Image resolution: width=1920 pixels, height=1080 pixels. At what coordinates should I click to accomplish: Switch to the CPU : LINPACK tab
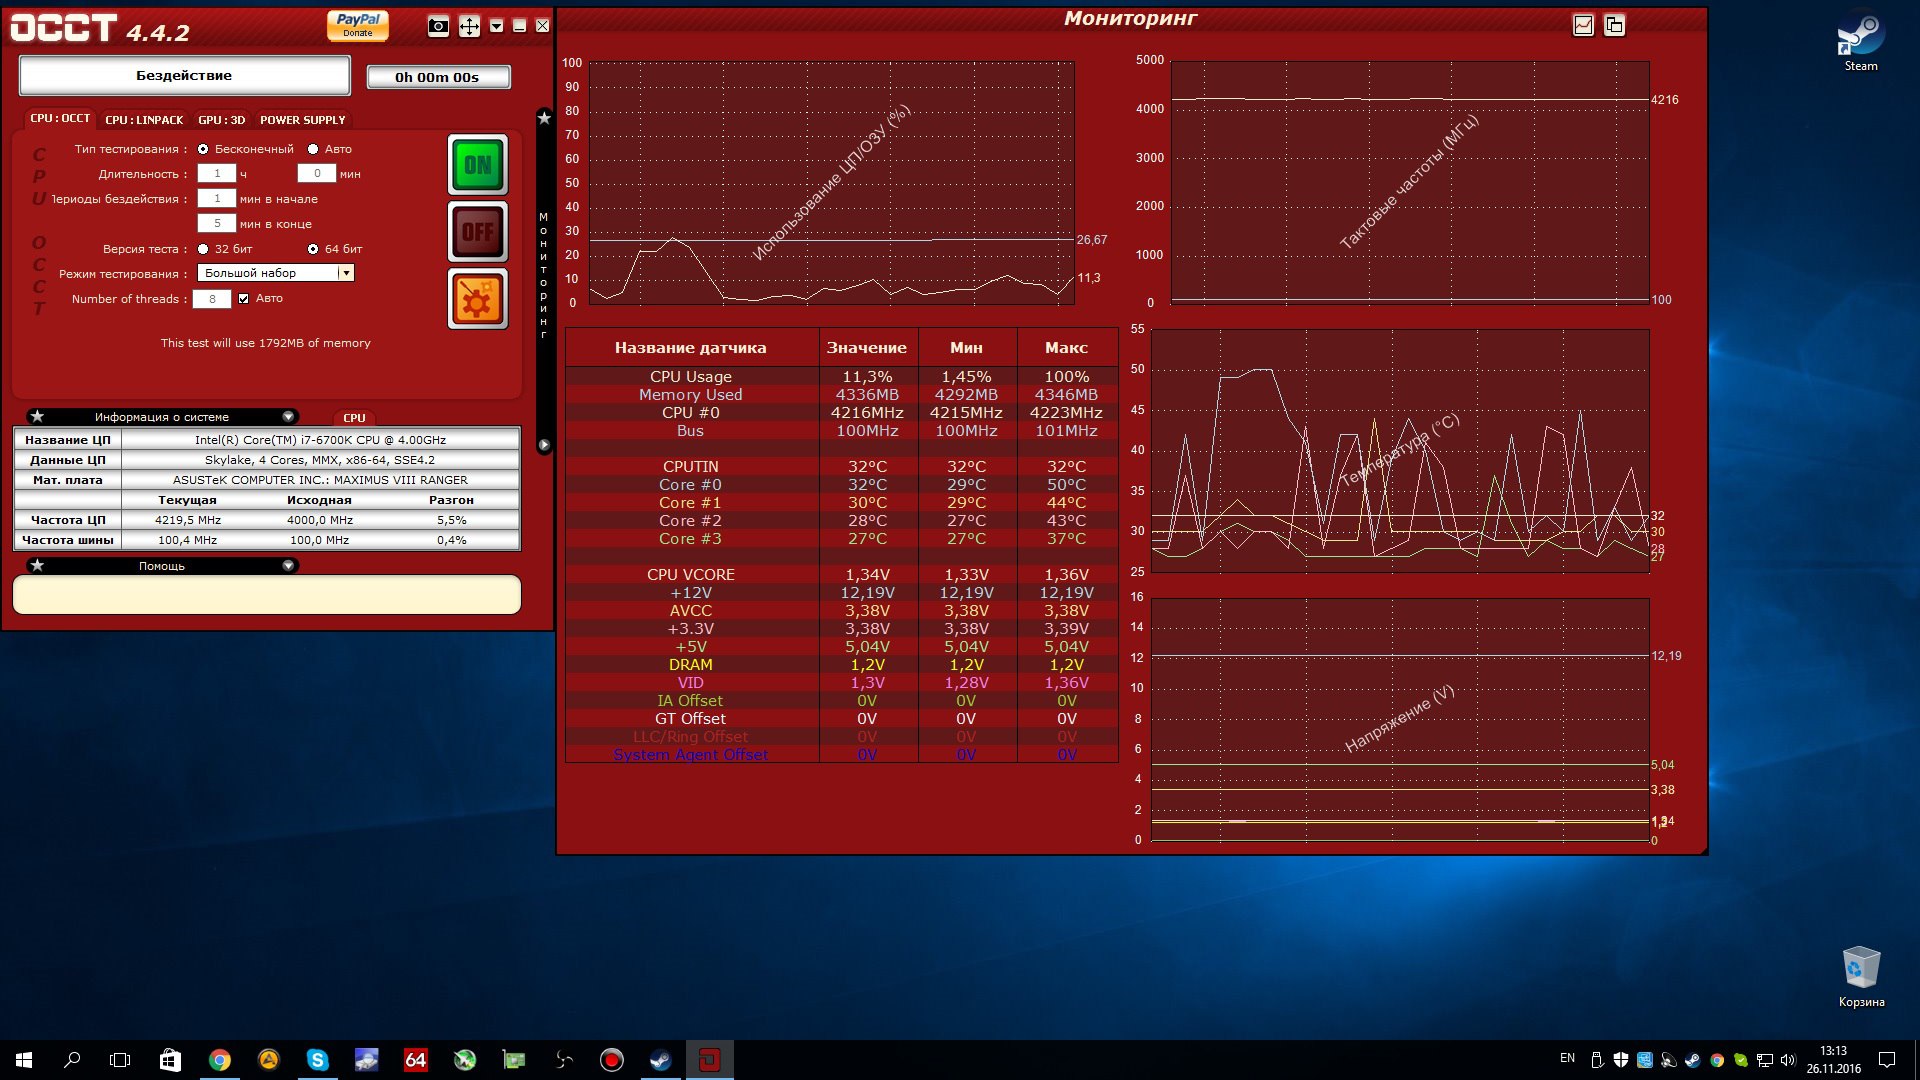pyautogui.click(x=144, y=120)
